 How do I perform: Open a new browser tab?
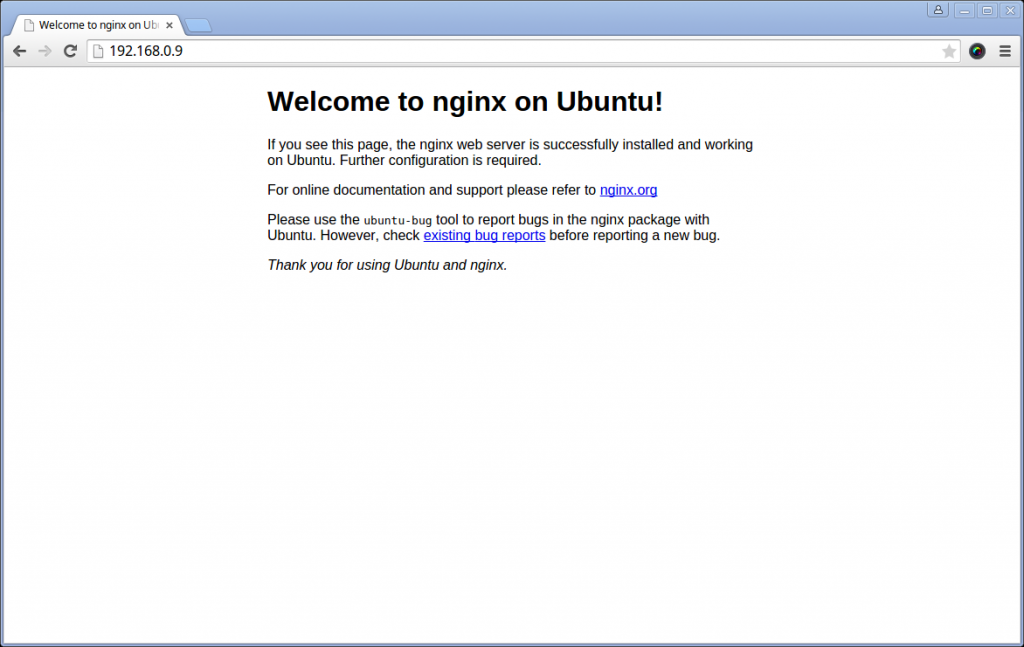pyautogui.click(x=197, y=24)
